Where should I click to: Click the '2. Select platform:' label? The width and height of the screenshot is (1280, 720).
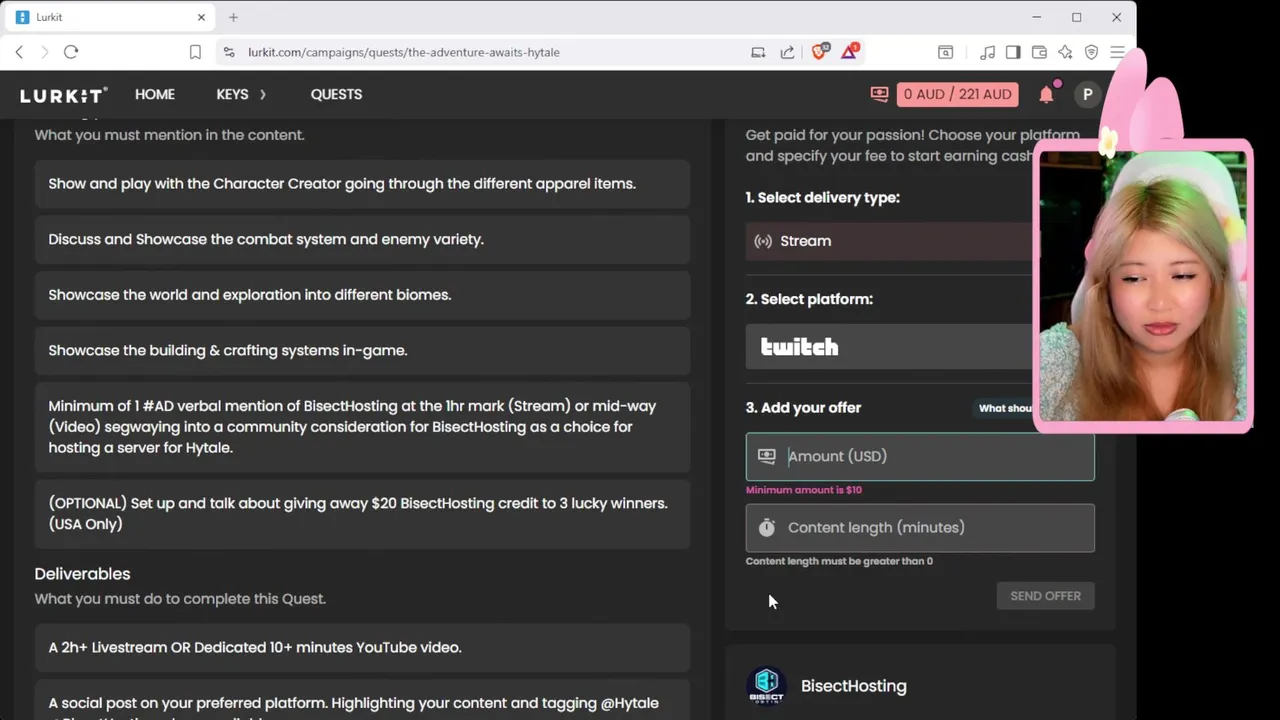click(809, 299)
